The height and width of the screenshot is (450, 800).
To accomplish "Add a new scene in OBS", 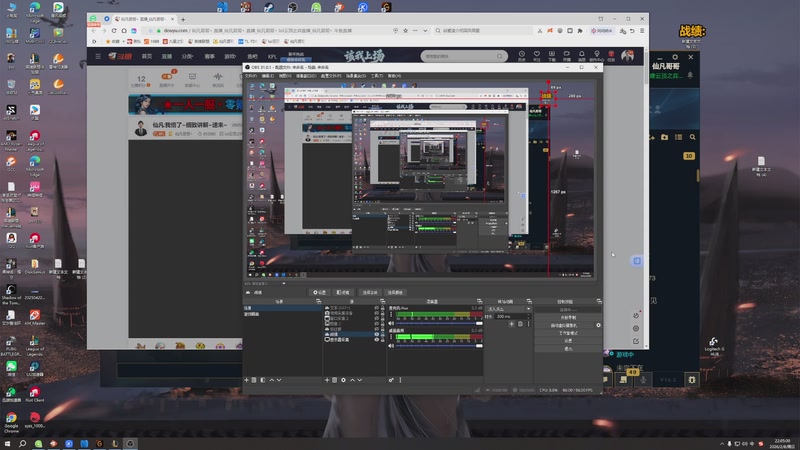I will click(246, 380).
